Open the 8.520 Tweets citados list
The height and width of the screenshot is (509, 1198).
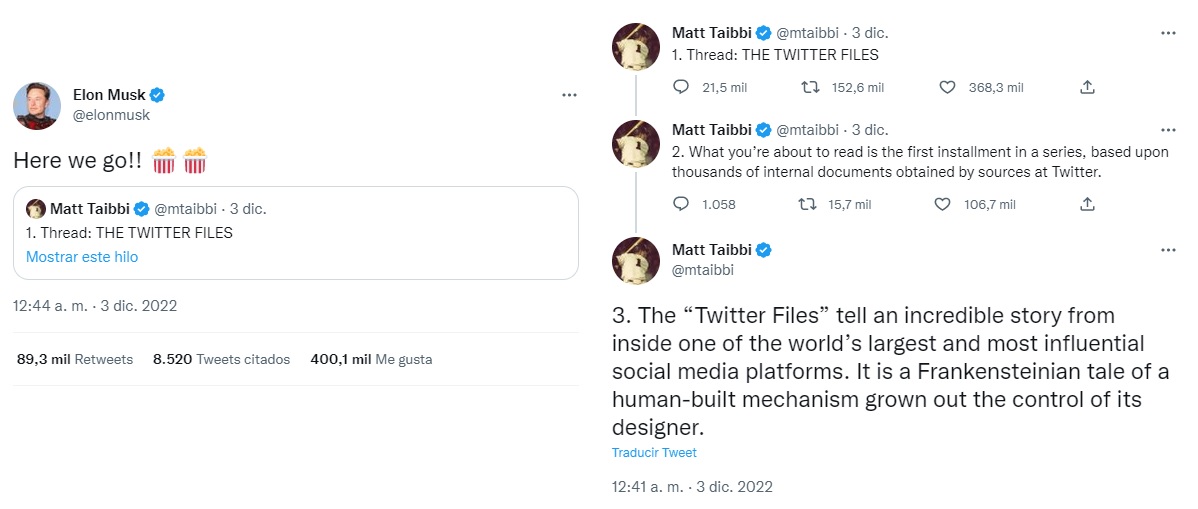click(221, 359)
